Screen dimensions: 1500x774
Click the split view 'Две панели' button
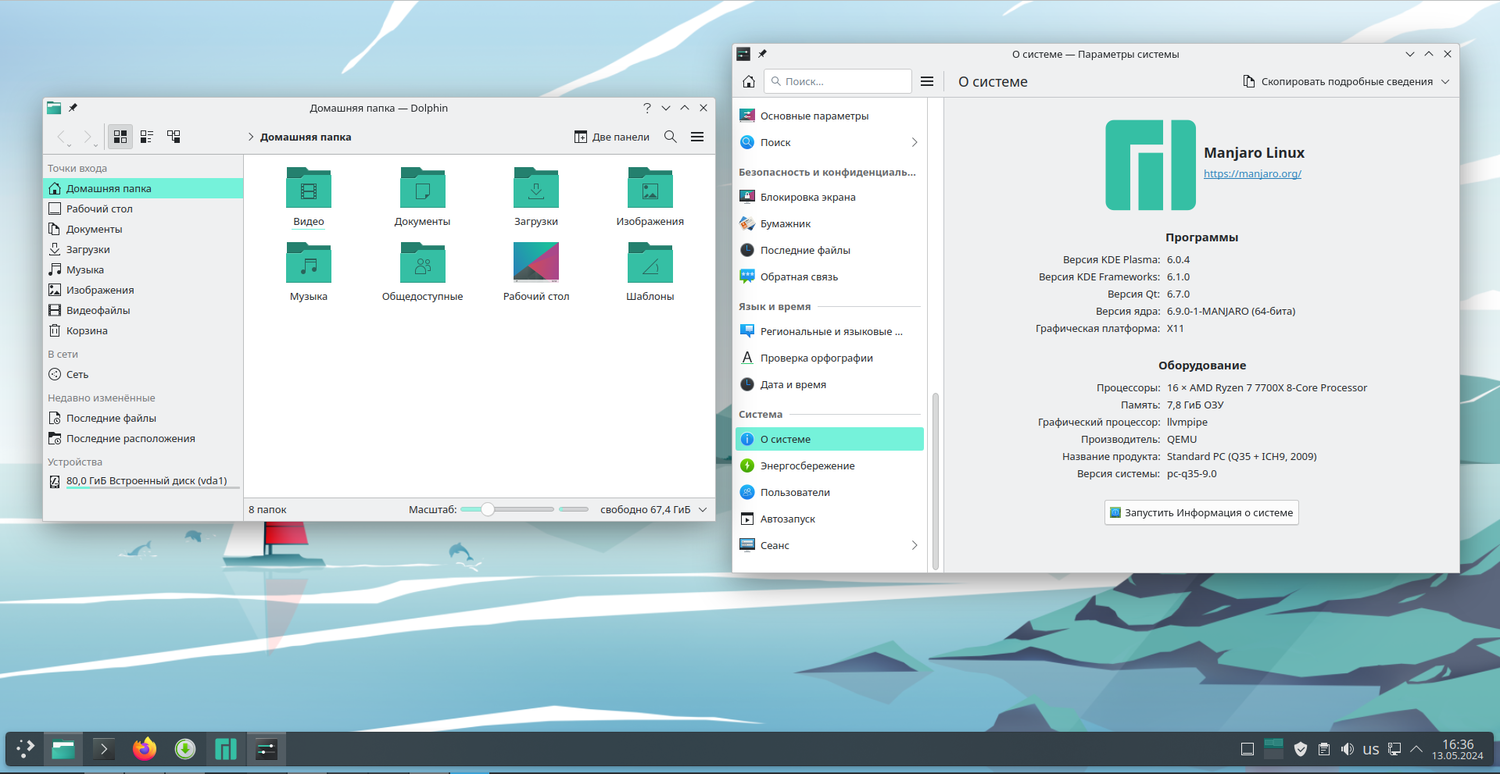click(612, 137)
